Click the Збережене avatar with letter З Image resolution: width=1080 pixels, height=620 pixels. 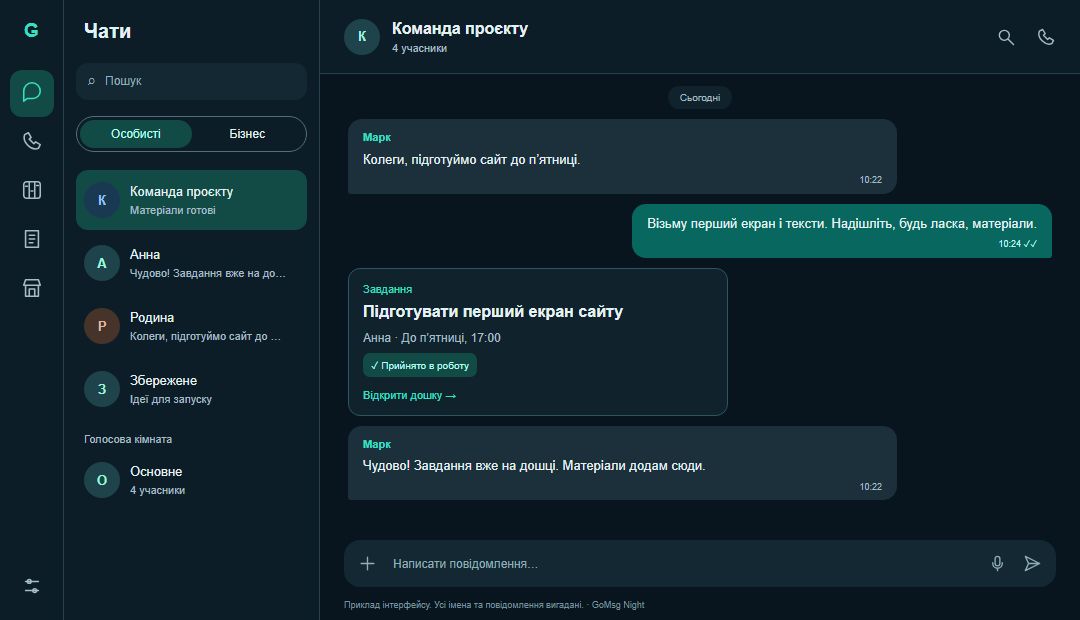pyautogui.click(x=102, y=389)
